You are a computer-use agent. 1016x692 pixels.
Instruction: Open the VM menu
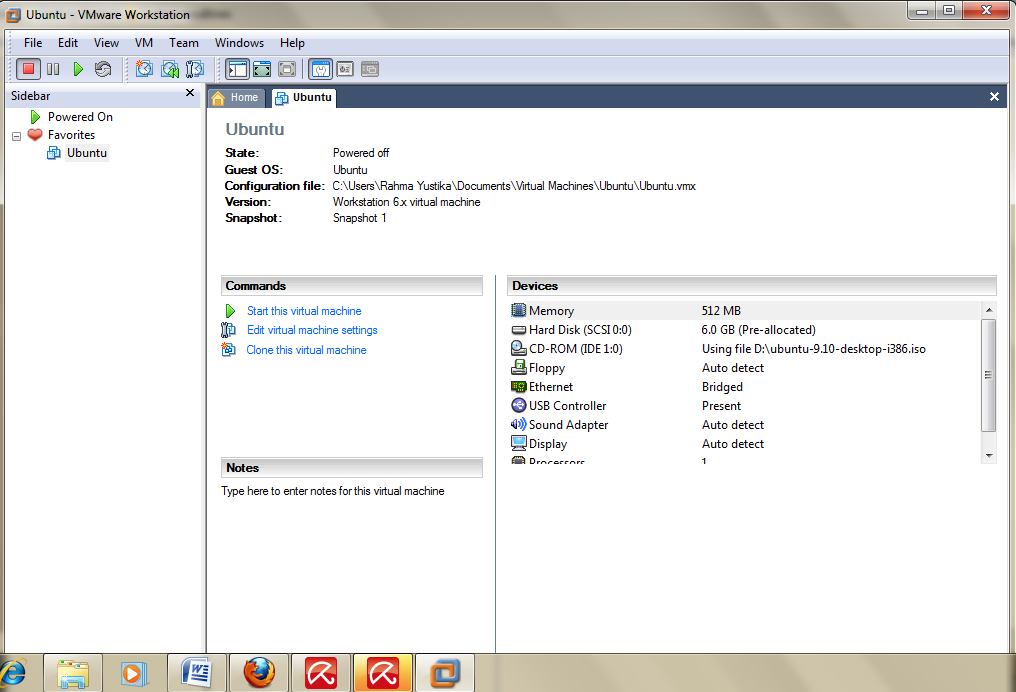tap(144, 43)
